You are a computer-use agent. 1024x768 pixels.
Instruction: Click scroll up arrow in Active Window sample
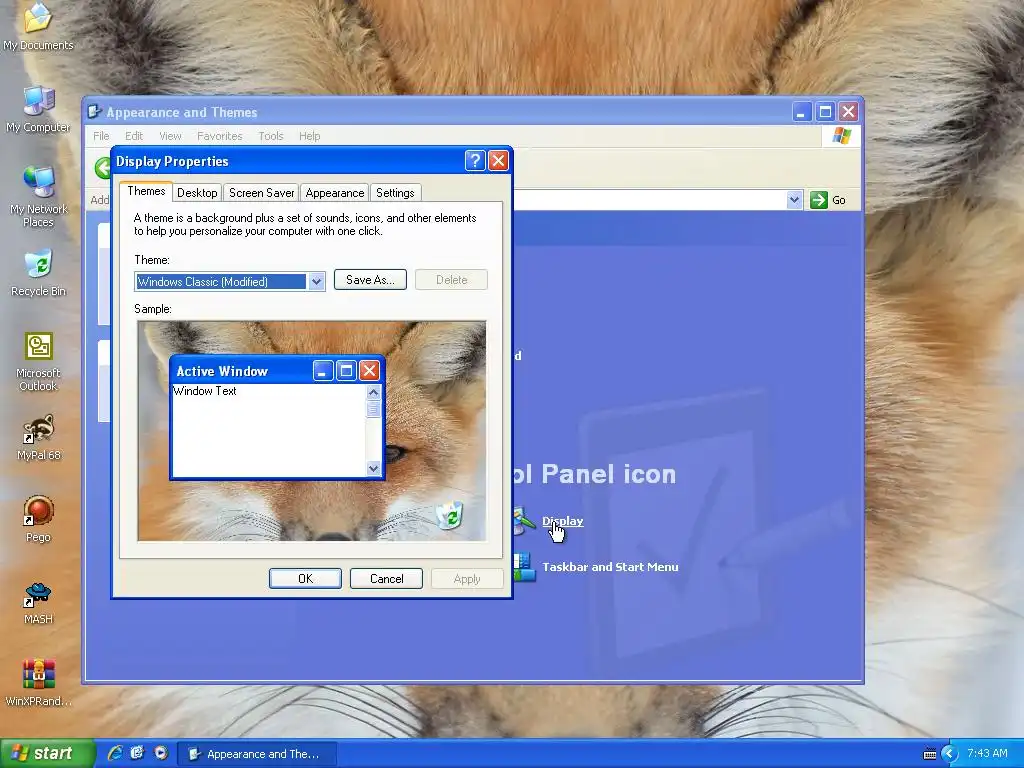coord(374,392)
